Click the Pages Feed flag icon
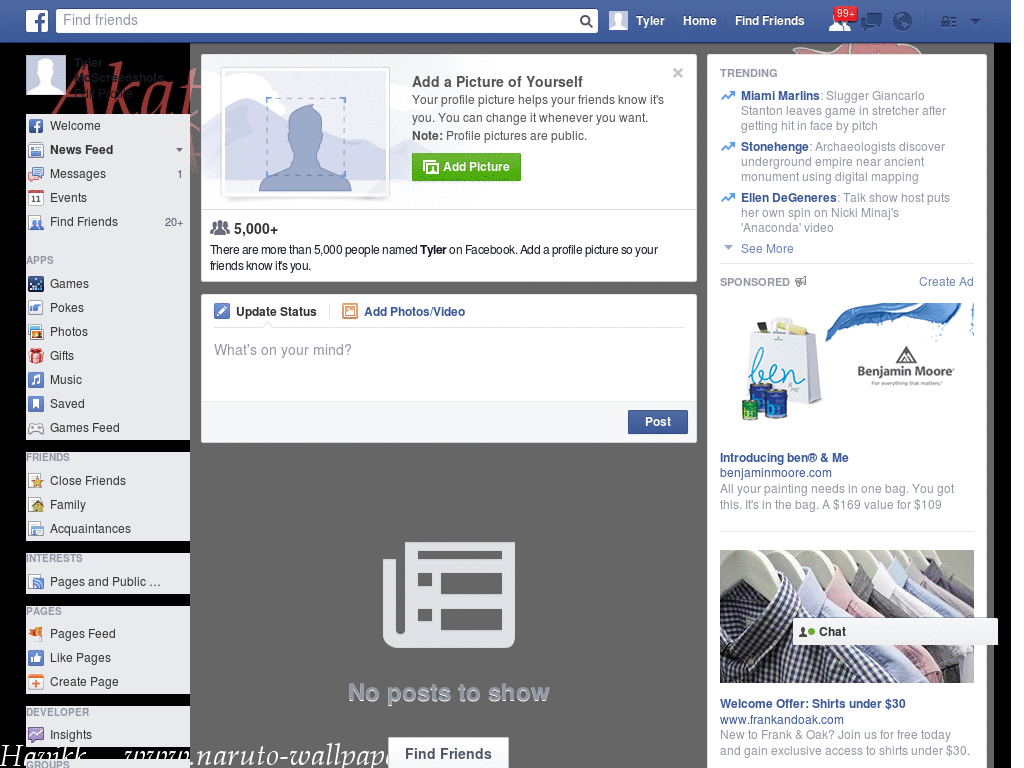 pos(36,633)
